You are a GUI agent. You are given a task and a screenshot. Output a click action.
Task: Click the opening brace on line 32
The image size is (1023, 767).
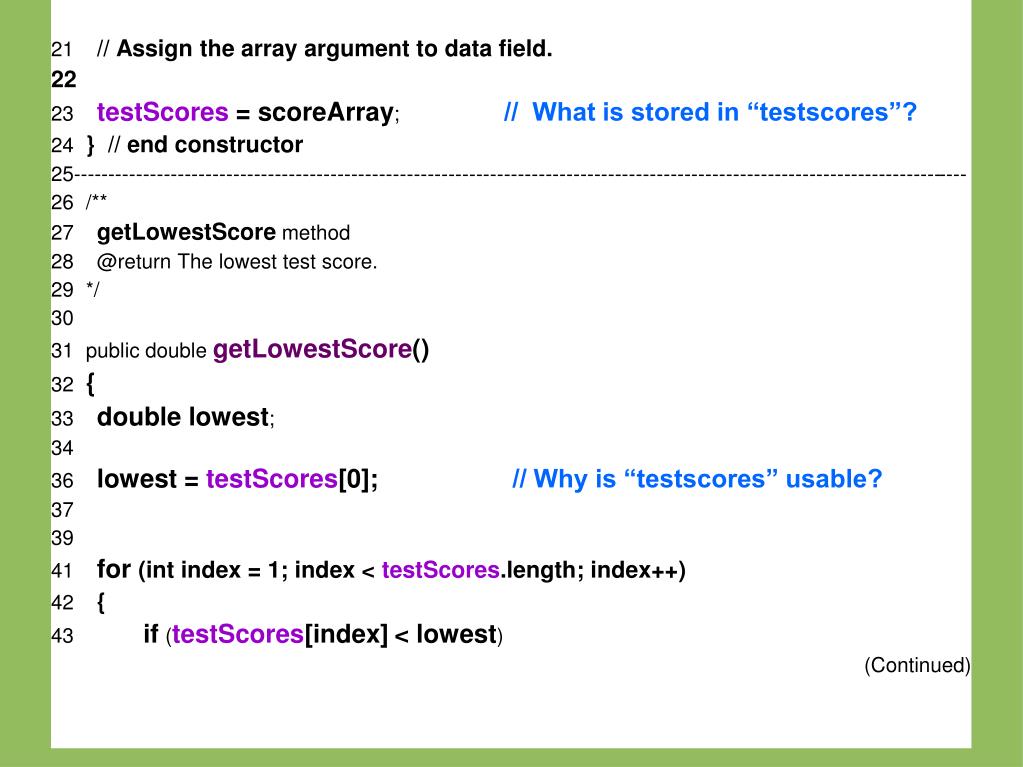(90, 384)
